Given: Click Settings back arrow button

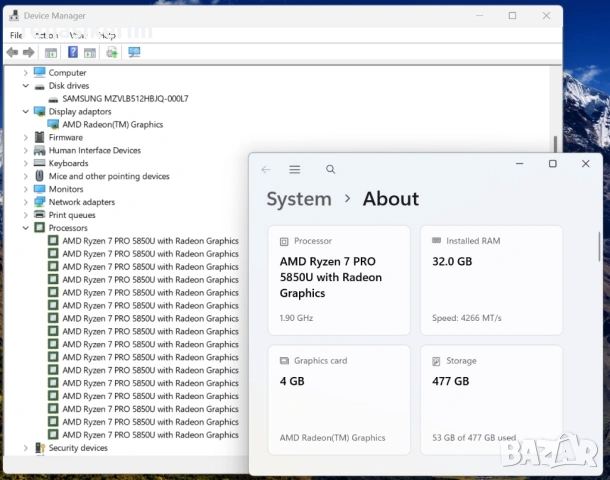Looking at the screenshot, I should click(266, 169).
